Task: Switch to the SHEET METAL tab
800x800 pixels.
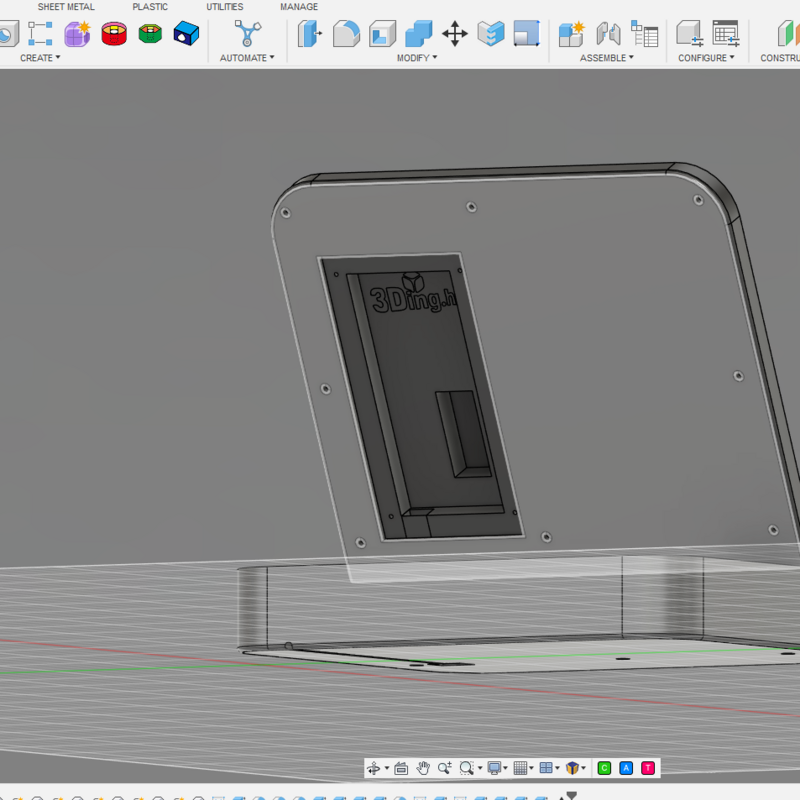Action: [66, 7]
